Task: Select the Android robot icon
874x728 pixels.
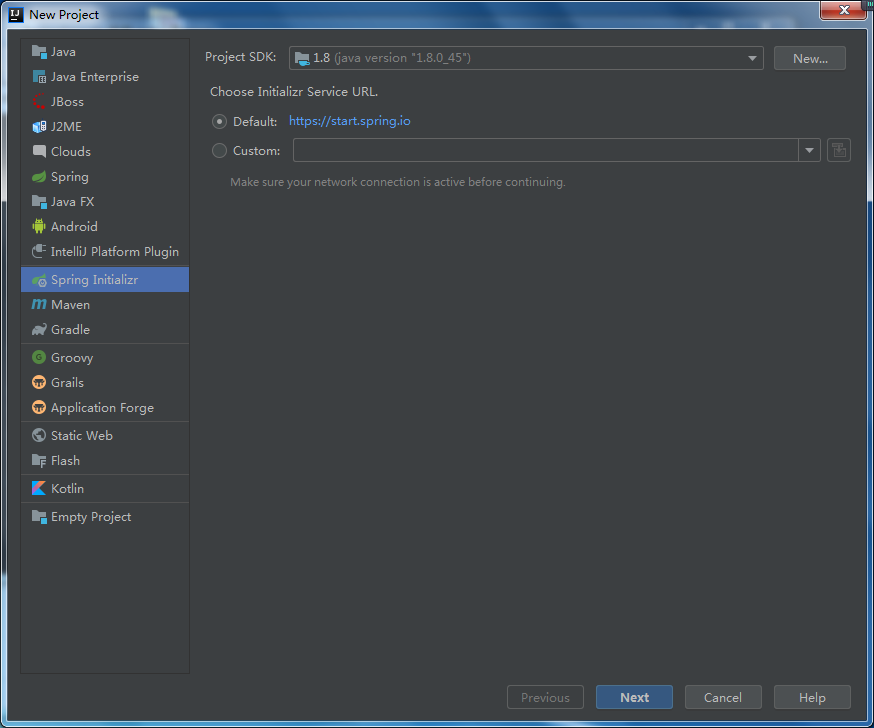Action: [x=39, y=227]
